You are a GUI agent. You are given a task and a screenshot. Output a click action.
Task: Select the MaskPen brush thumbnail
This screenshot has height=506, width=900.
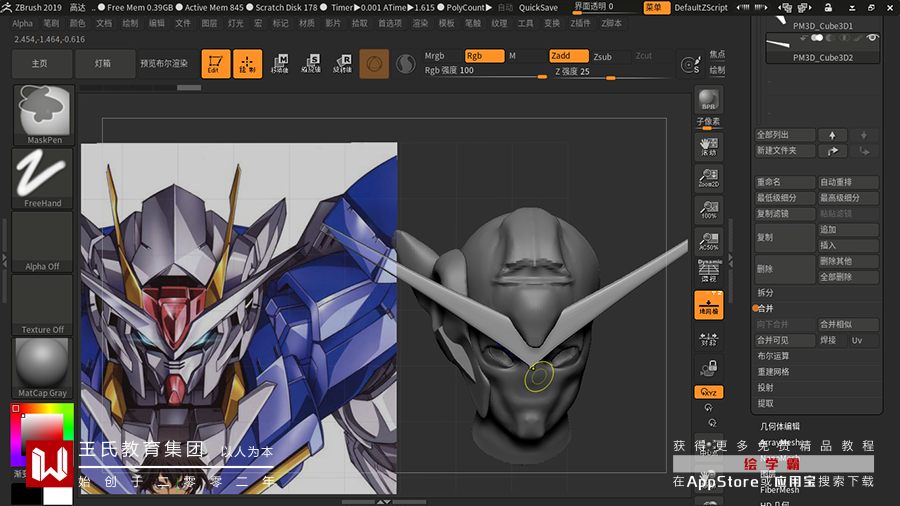tap(42, 114)
